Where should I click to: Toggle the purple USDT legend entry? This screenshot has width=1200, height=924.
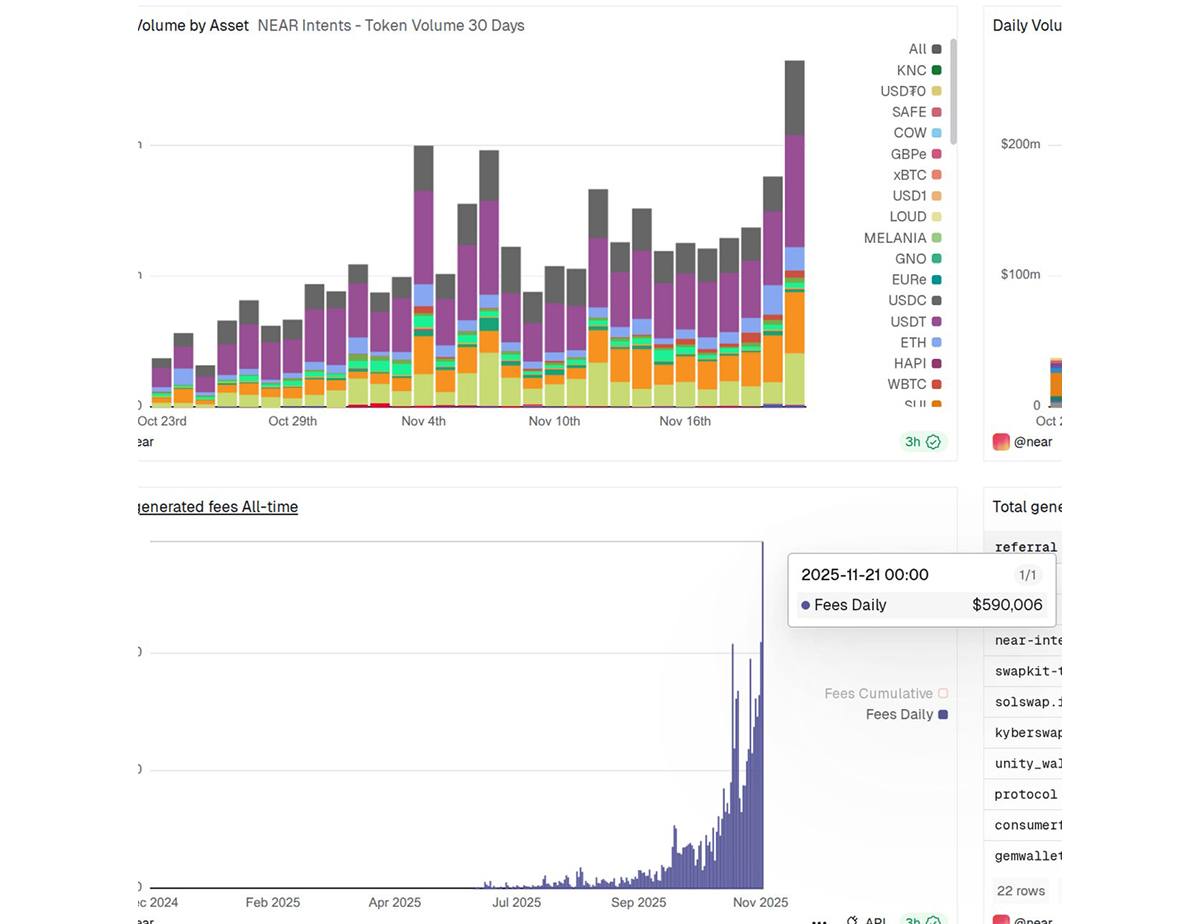916,322
